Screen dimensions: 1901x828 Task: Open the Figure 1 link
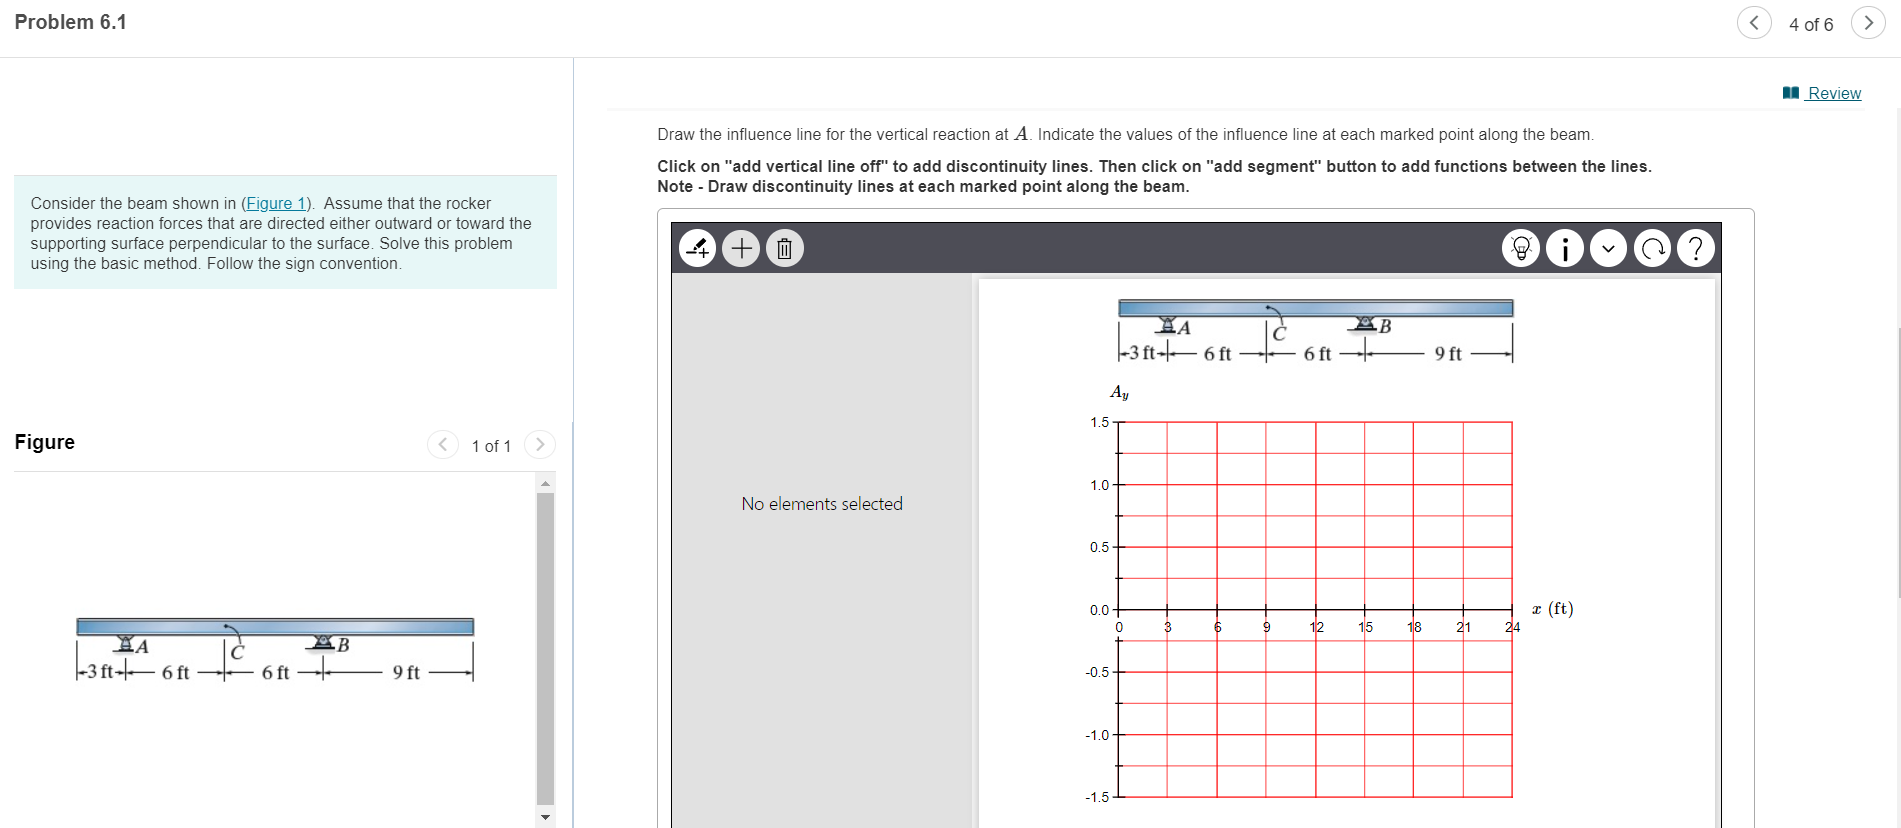click(276, 203)
